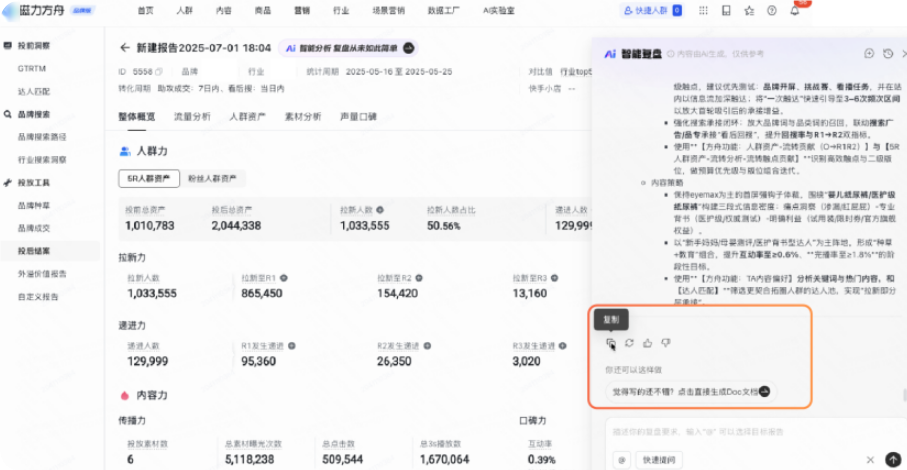Expand 投放工具 sidebar section

(34, 182)
